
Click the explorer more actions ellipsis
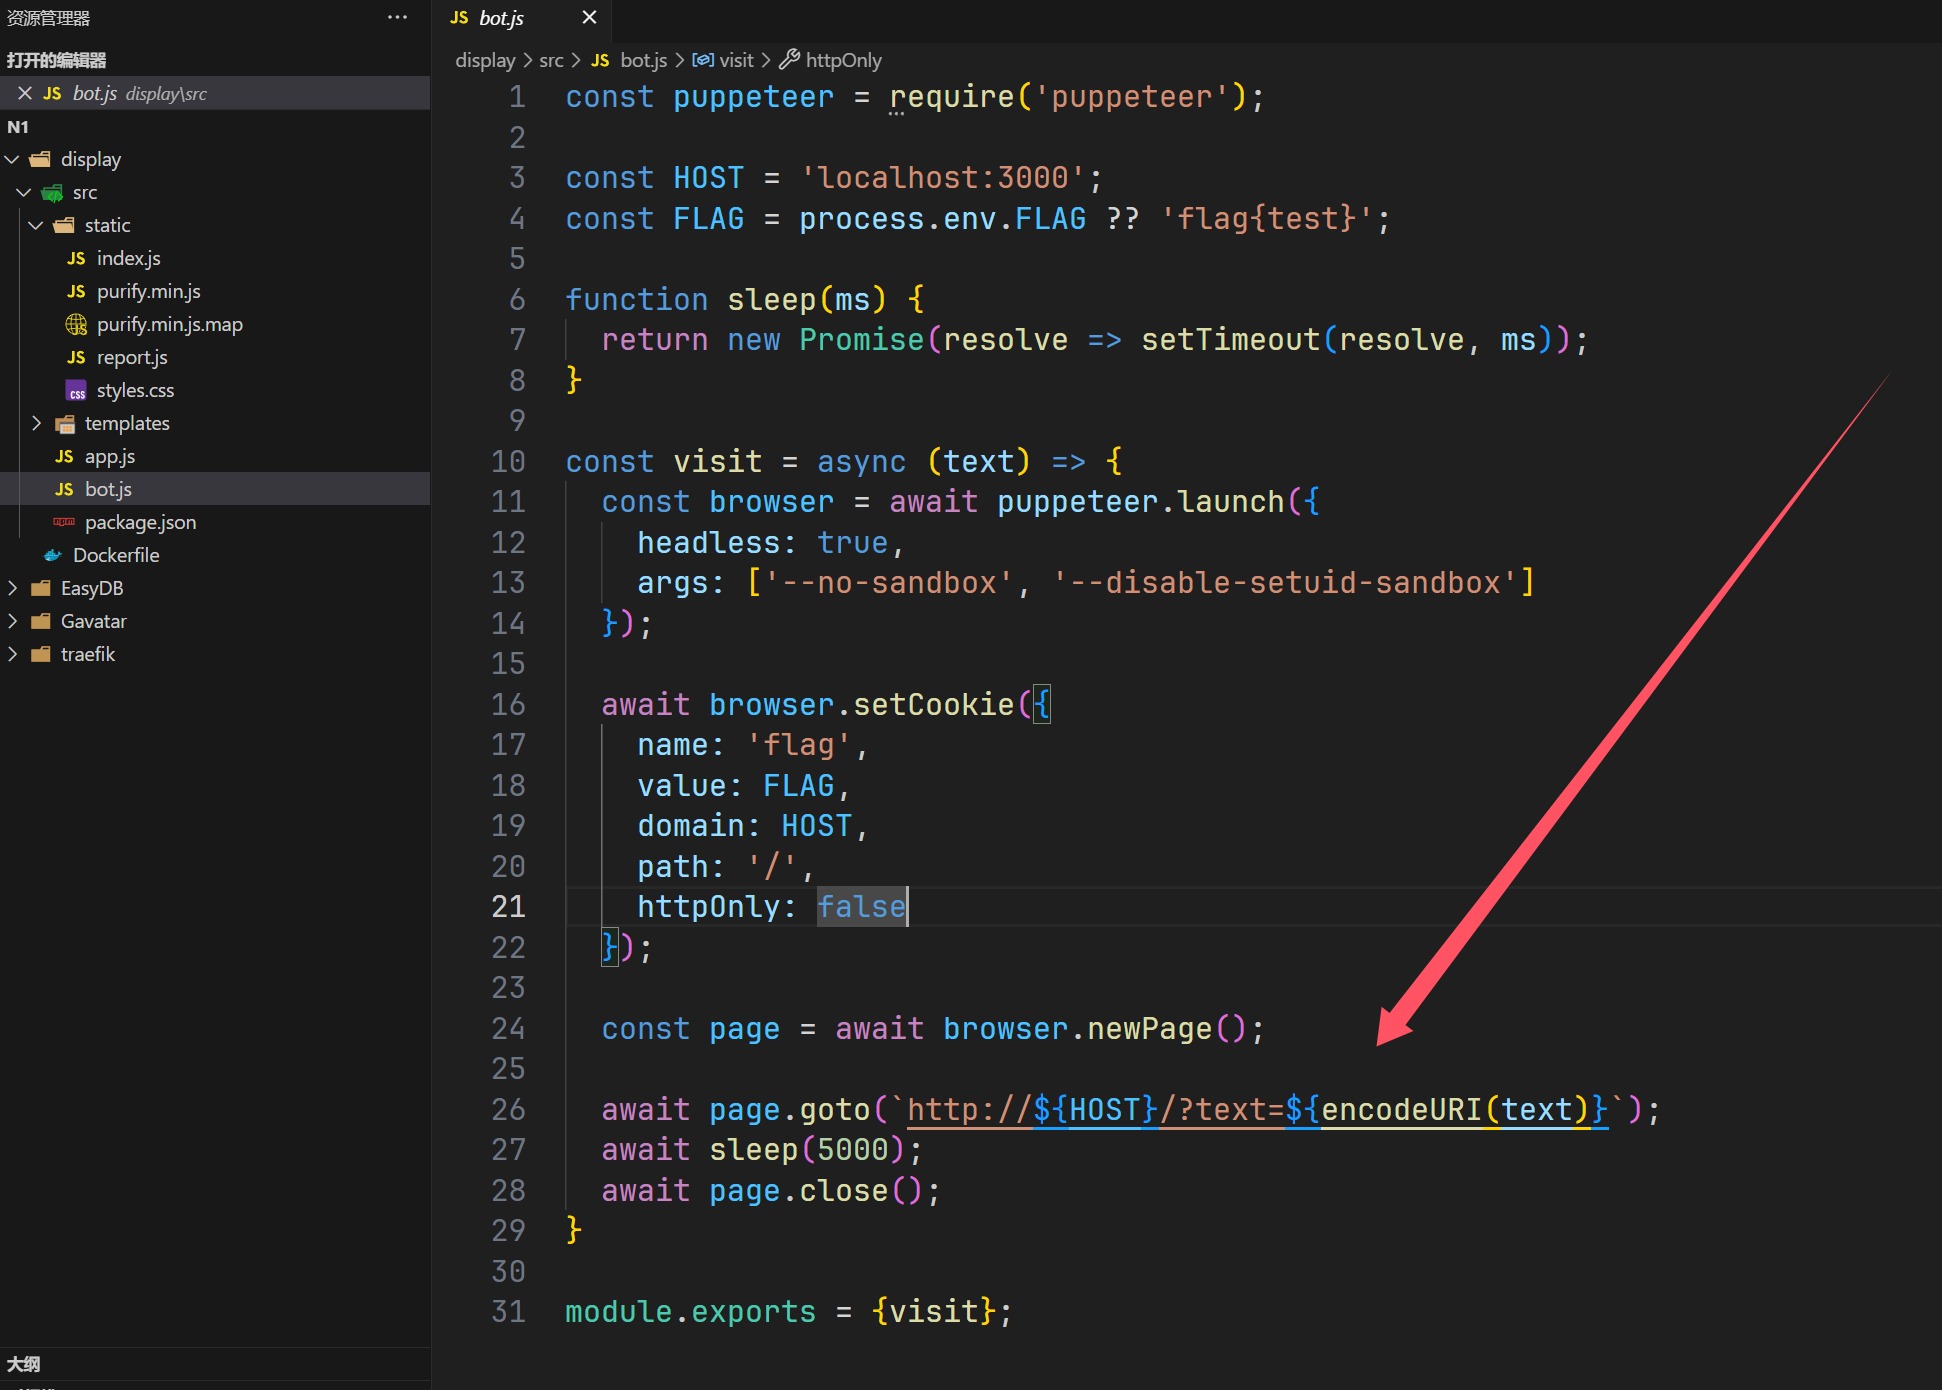tap(397, 18)
